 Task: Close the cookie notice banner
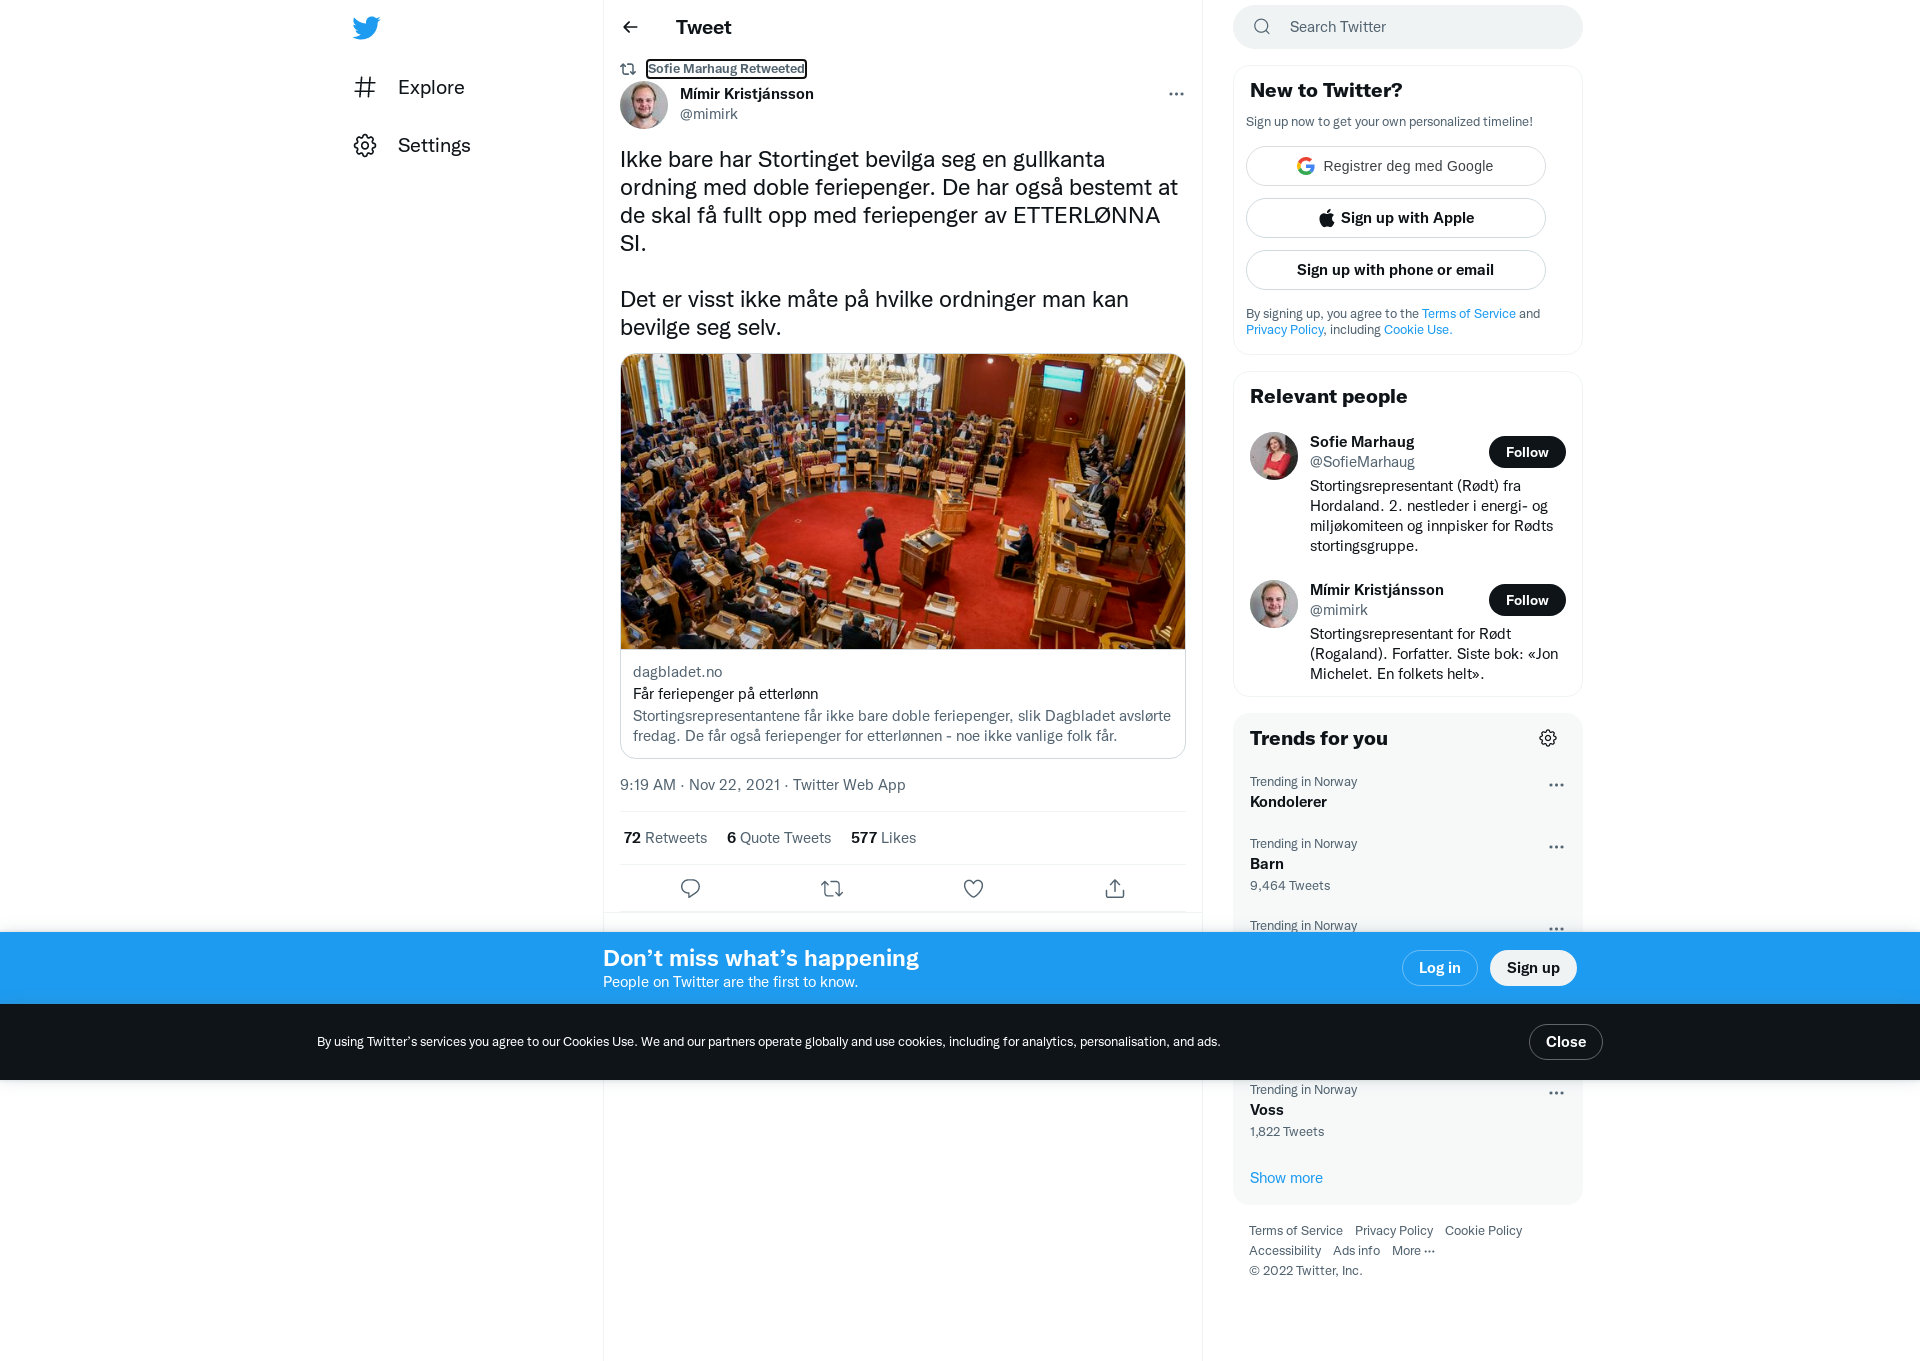point(1566,1042)
